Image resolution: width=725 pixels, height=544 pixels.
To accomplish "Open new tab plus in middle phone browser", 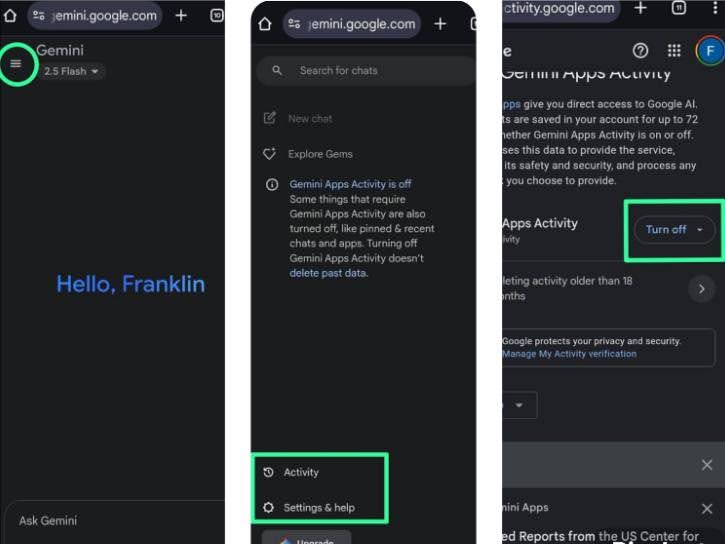I will point(440,24).
